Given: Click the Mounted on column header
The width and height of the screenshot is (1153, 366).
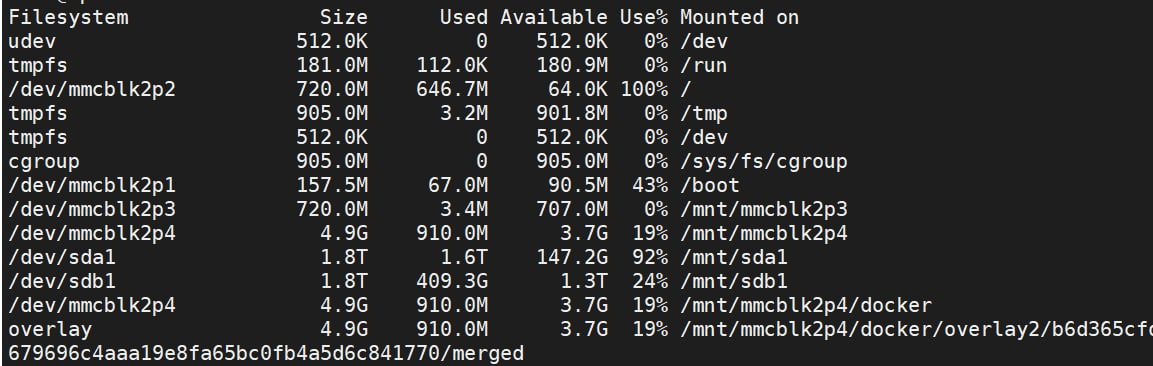Looking at the screenshot, I should click(739, 17).
